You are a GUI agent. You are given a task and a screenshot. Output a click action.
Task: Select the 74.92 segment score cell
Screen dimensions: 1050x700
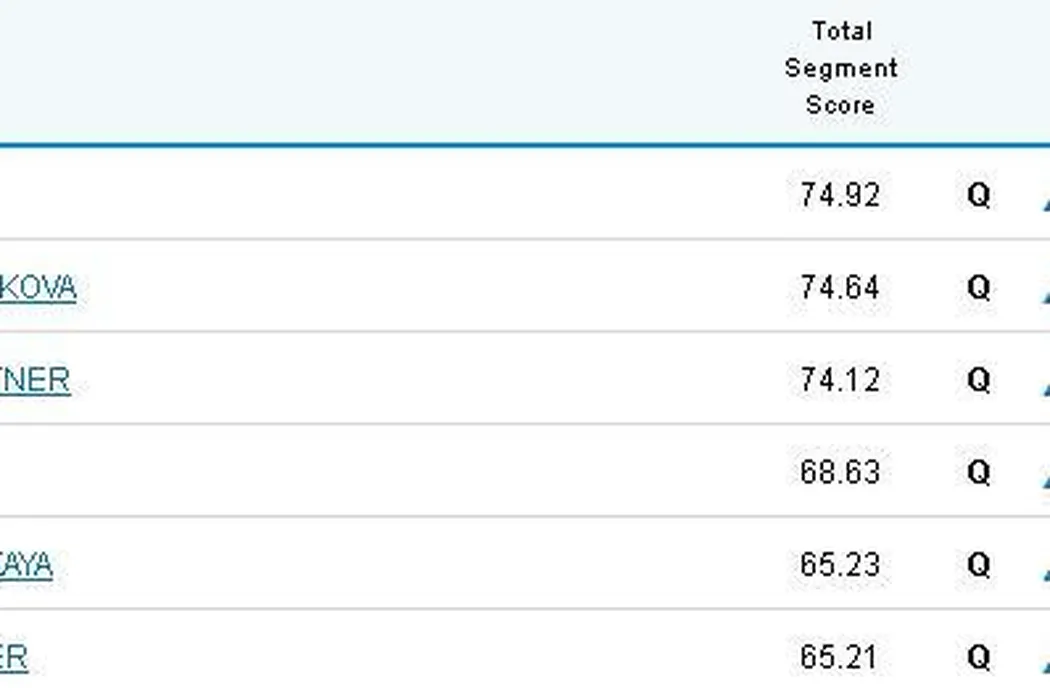840,195
